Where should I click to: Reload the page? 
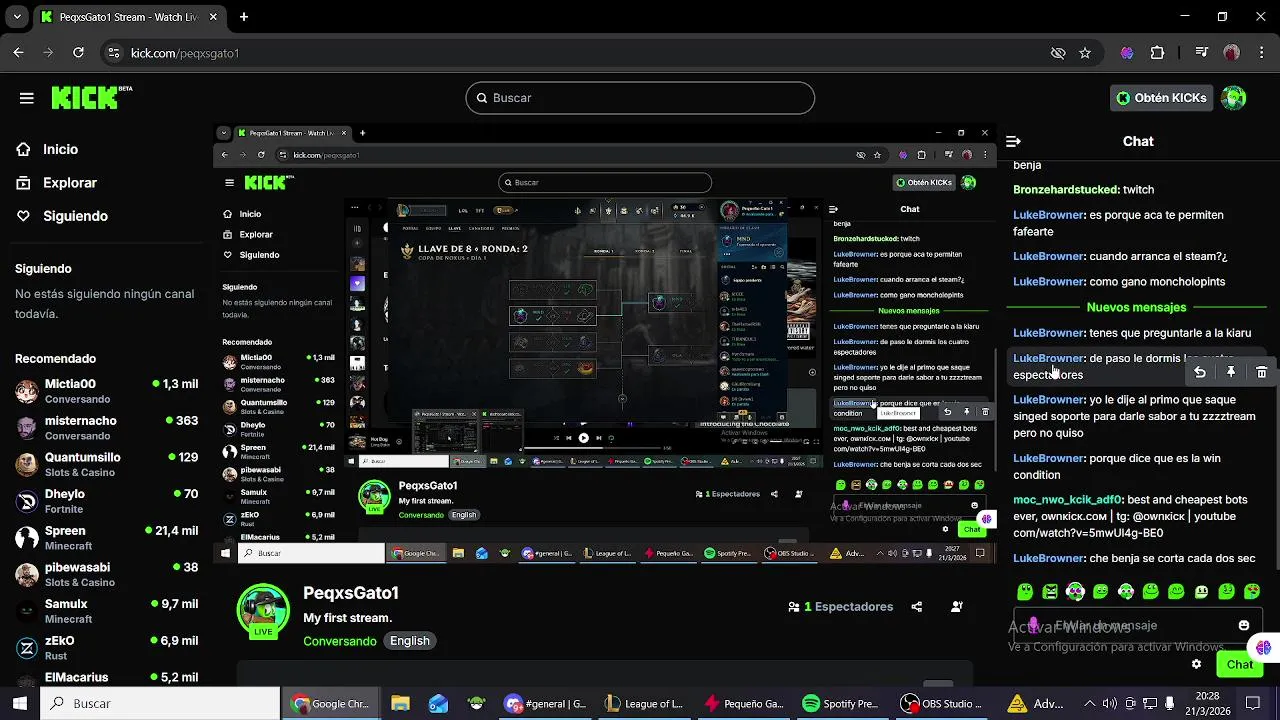(x=79, y=53)
